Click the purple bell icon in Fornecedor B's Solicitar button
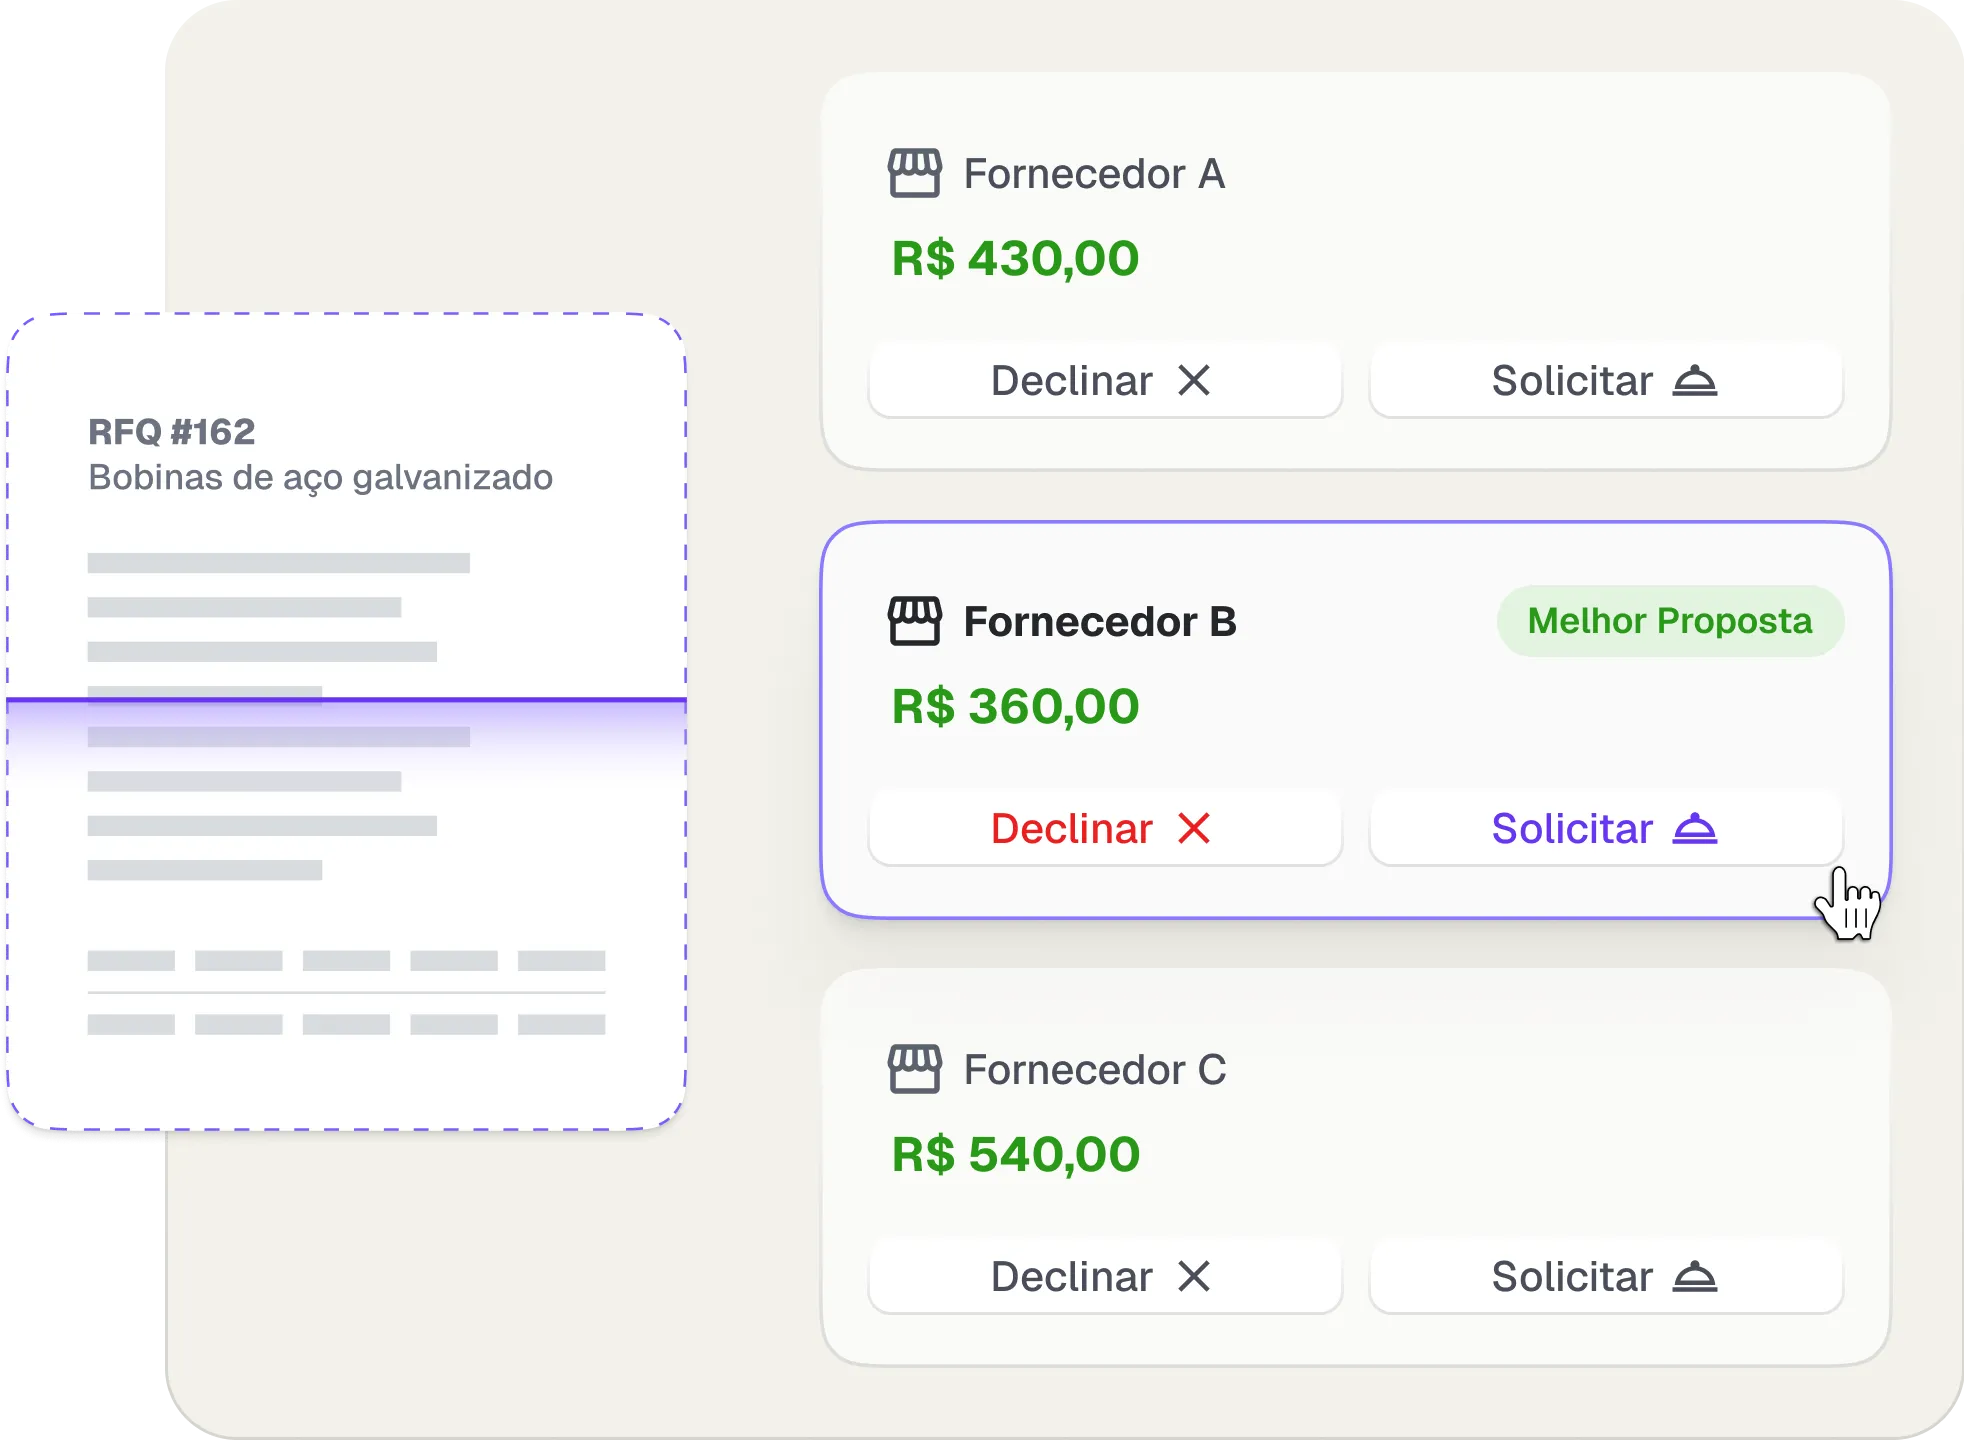This screenshot has width=1964, height=1440. click(1695, 829)
